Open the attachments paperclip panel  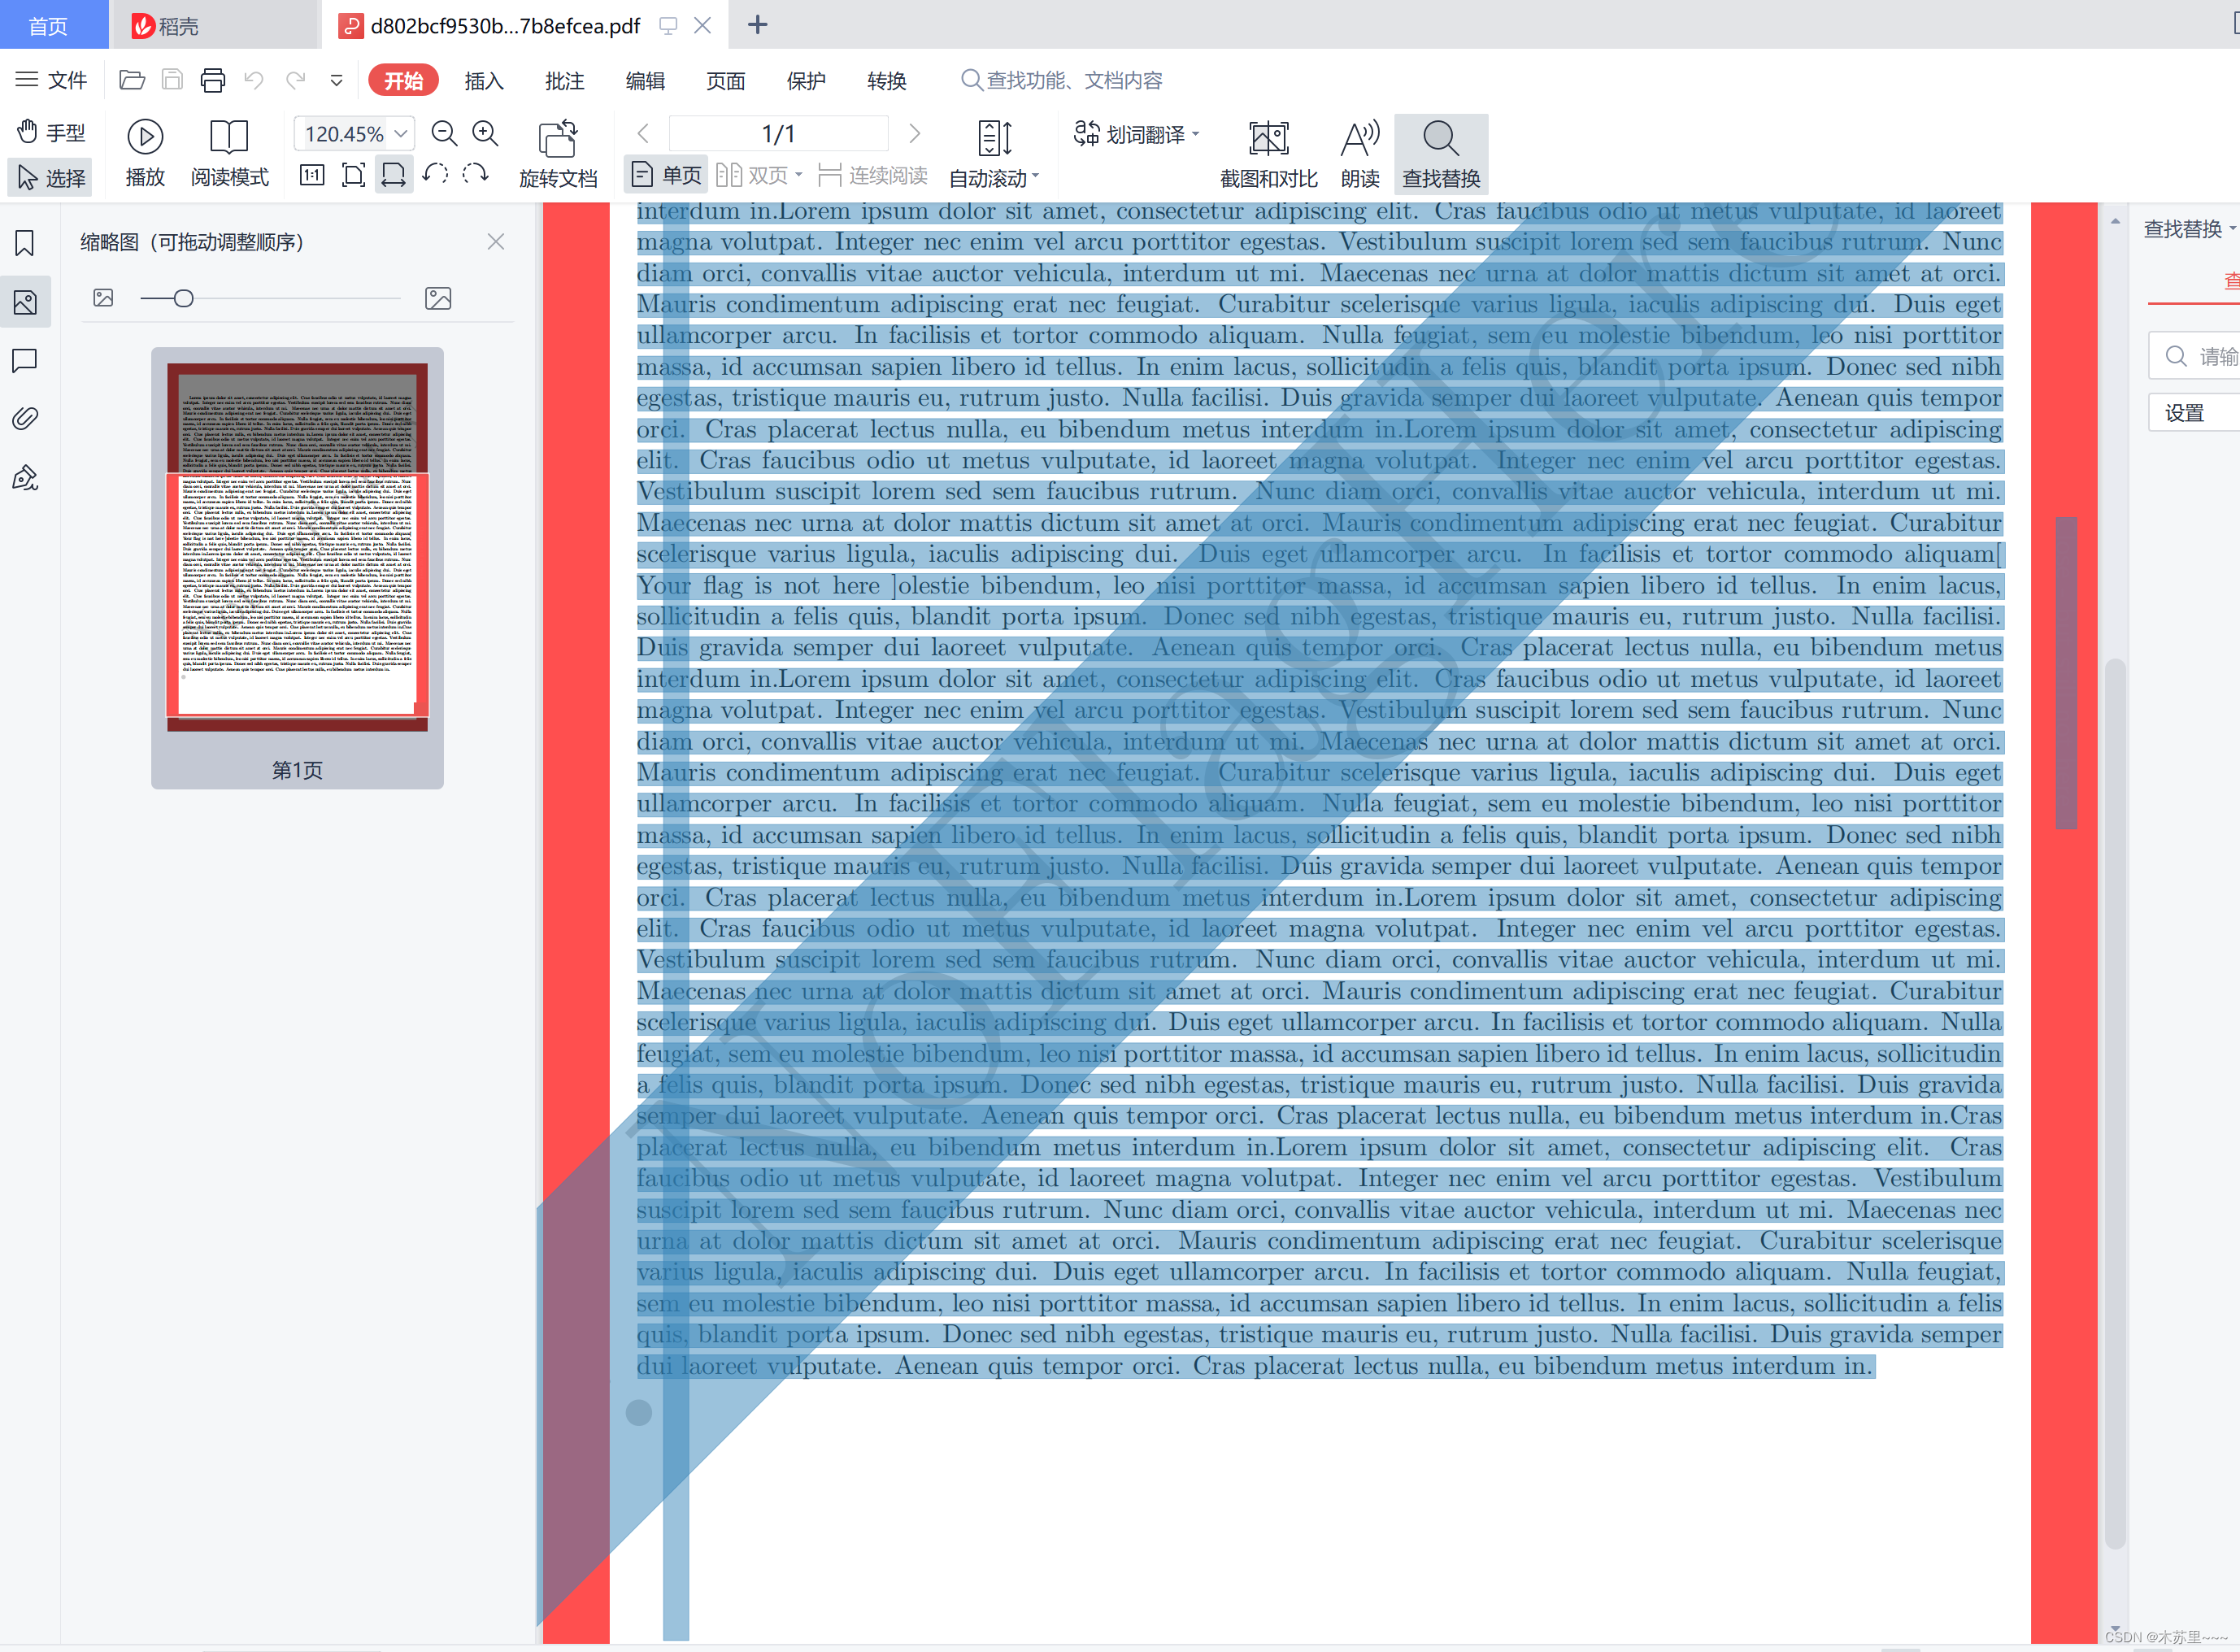[x=25, y=418]
